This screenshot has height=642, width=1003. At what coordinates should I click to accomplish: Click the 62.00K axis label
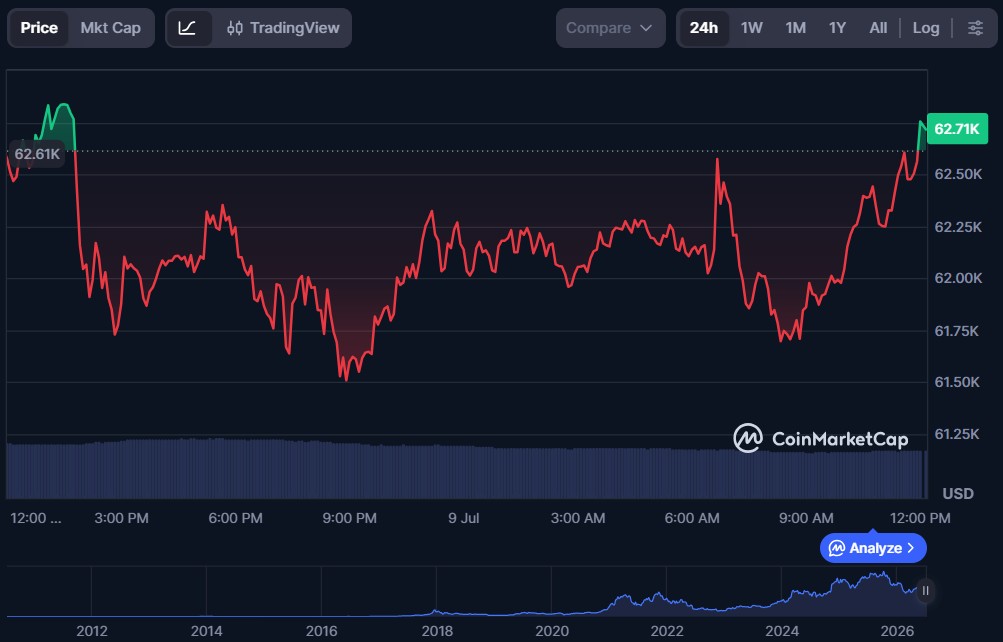(958, 278)
